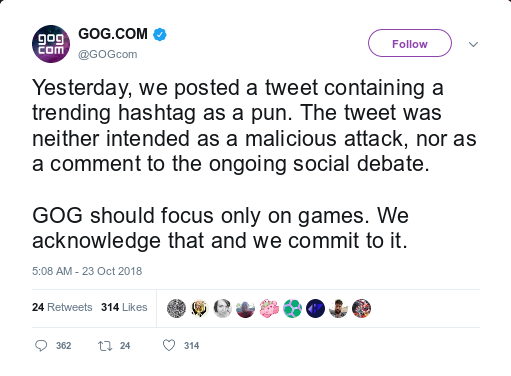Click the reply speech bubble icon
Screen dimensions: 511x376
[41, 346]
